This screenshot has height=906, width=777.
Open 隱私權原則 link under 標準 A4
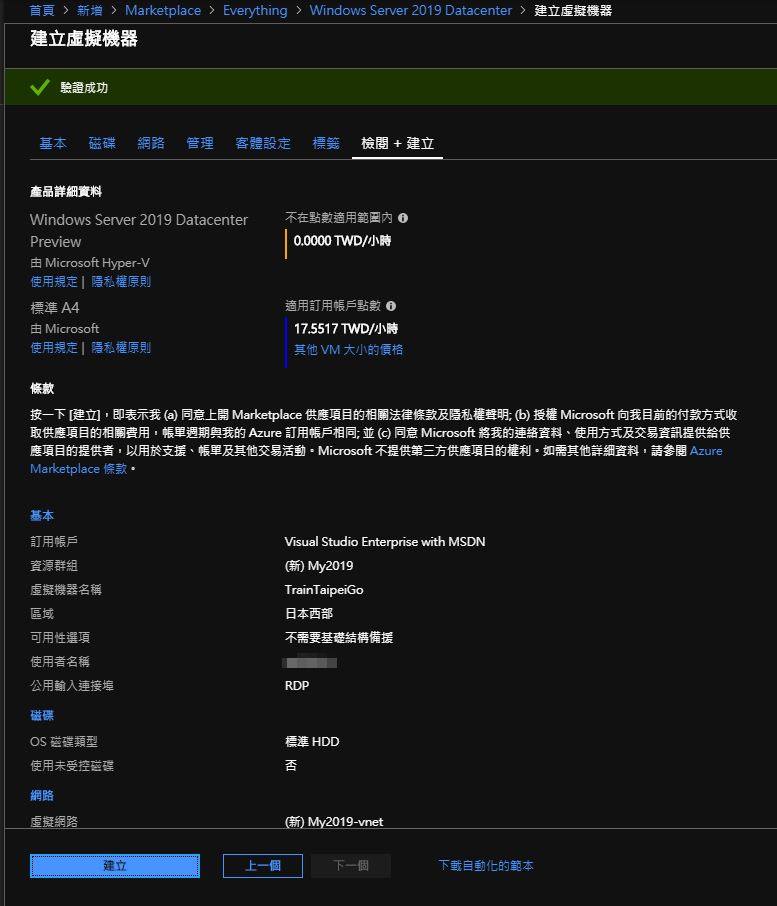coord(121,347)
